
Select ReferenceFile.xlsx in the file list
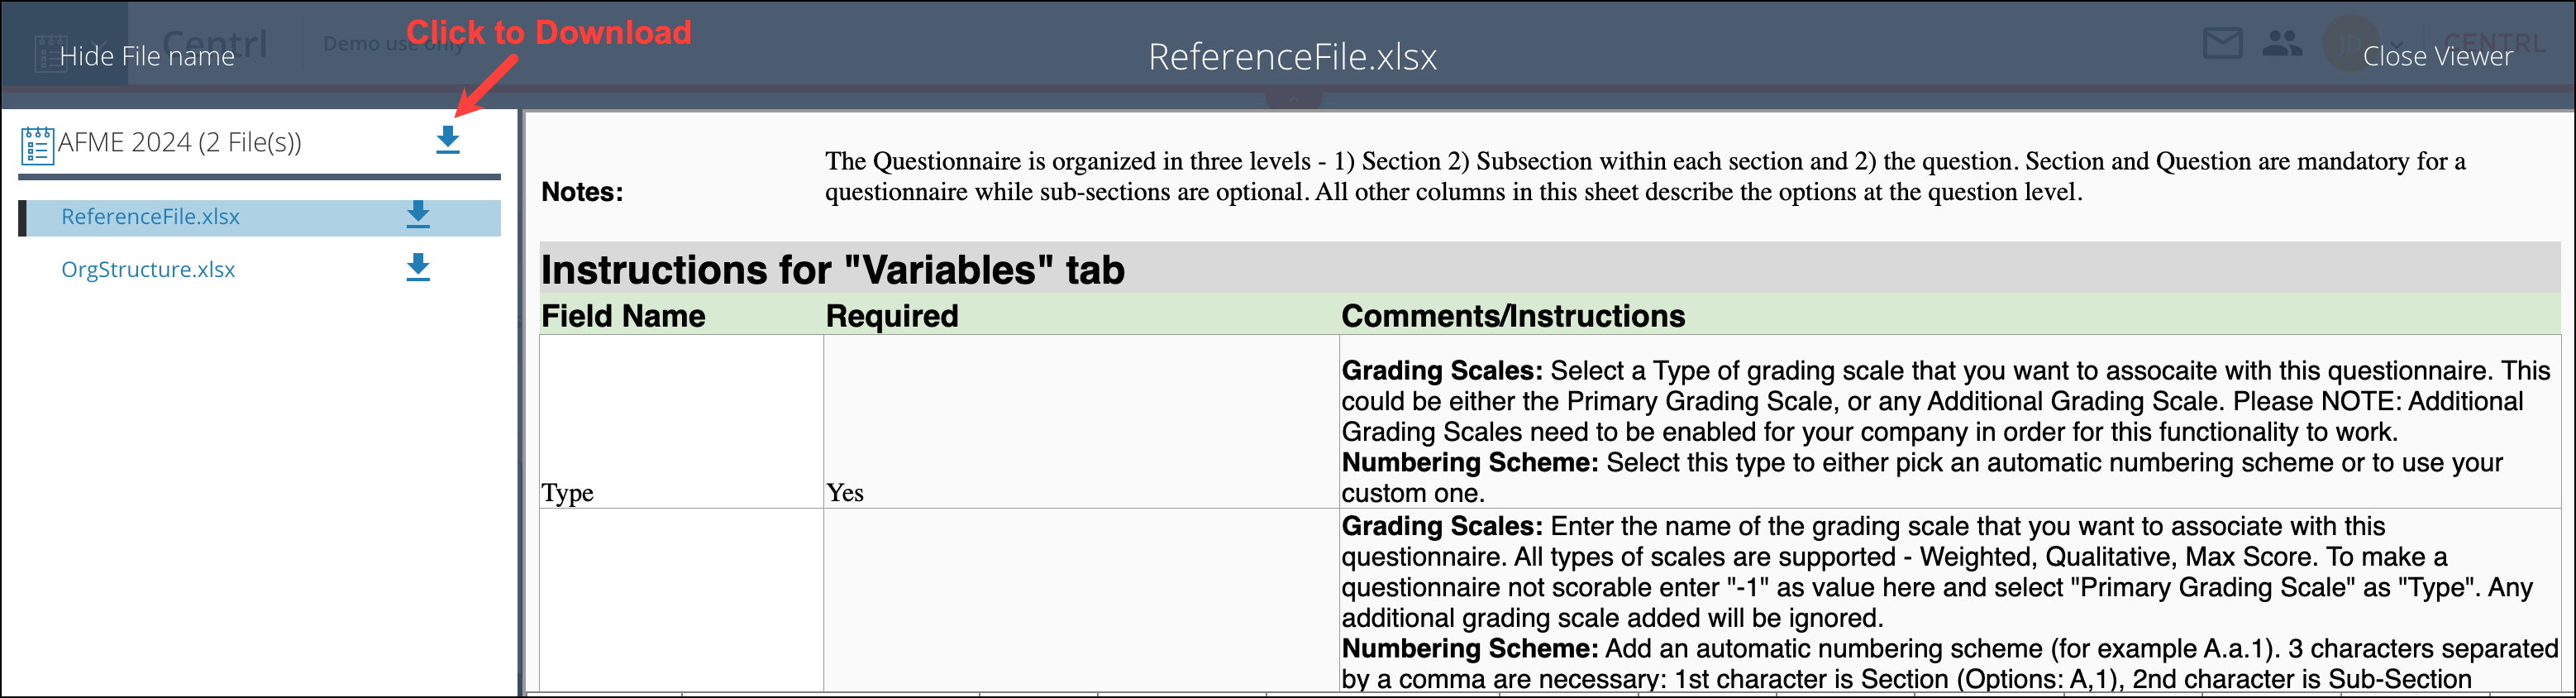[x=151, y=216]
